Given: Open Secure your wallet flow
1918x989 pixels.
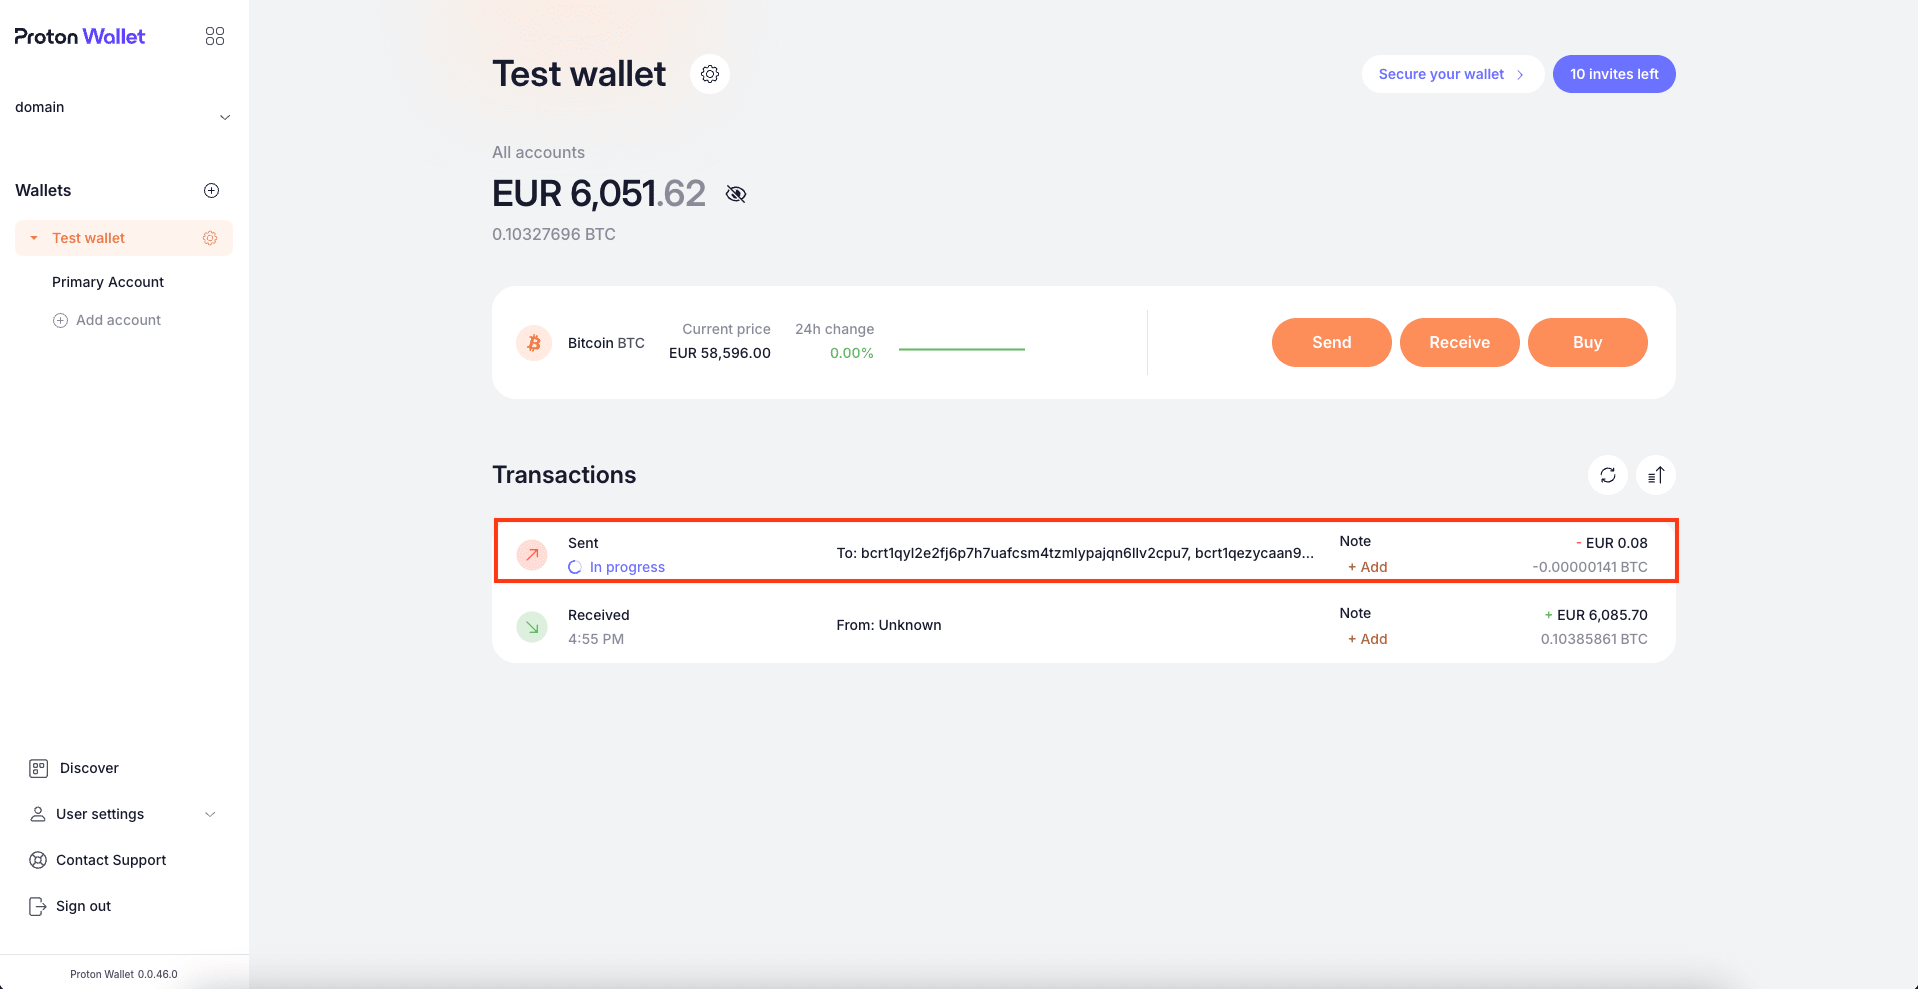Looking at the screenshot, I should 1451,73.
